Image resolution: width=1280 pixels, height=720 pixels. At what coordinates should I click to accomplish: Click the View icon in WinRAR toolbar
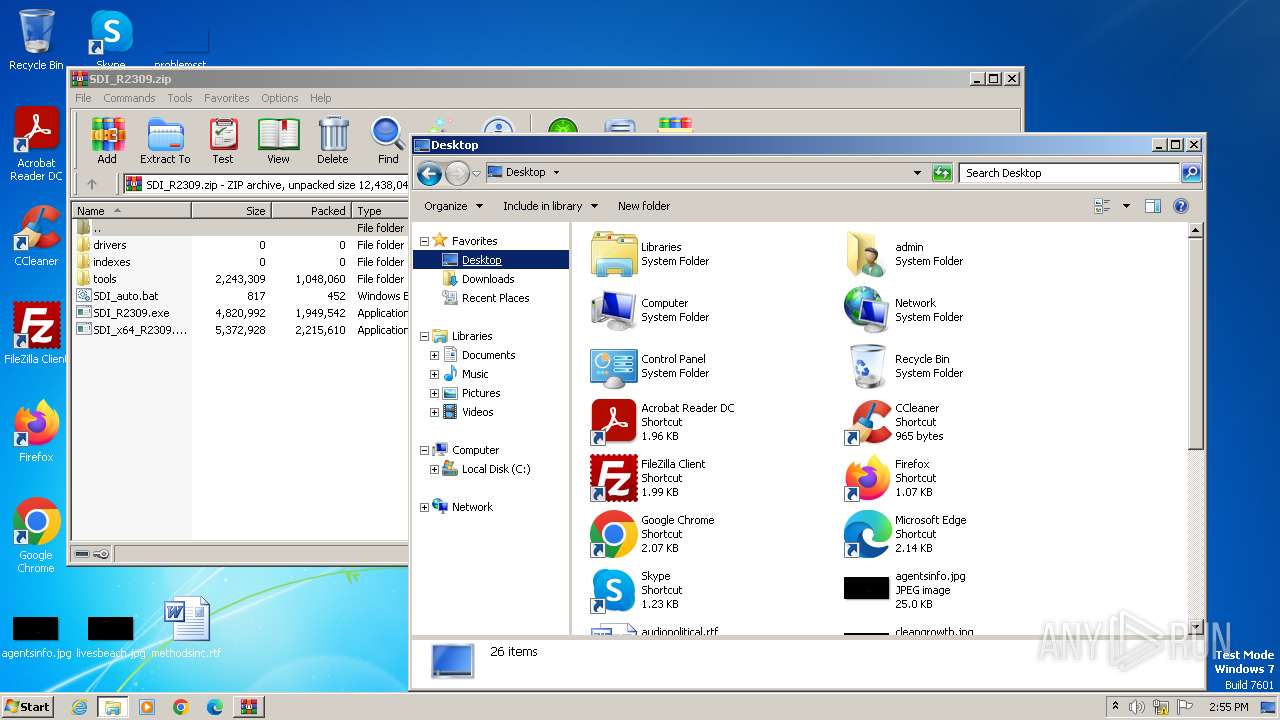tap(279, 141)
